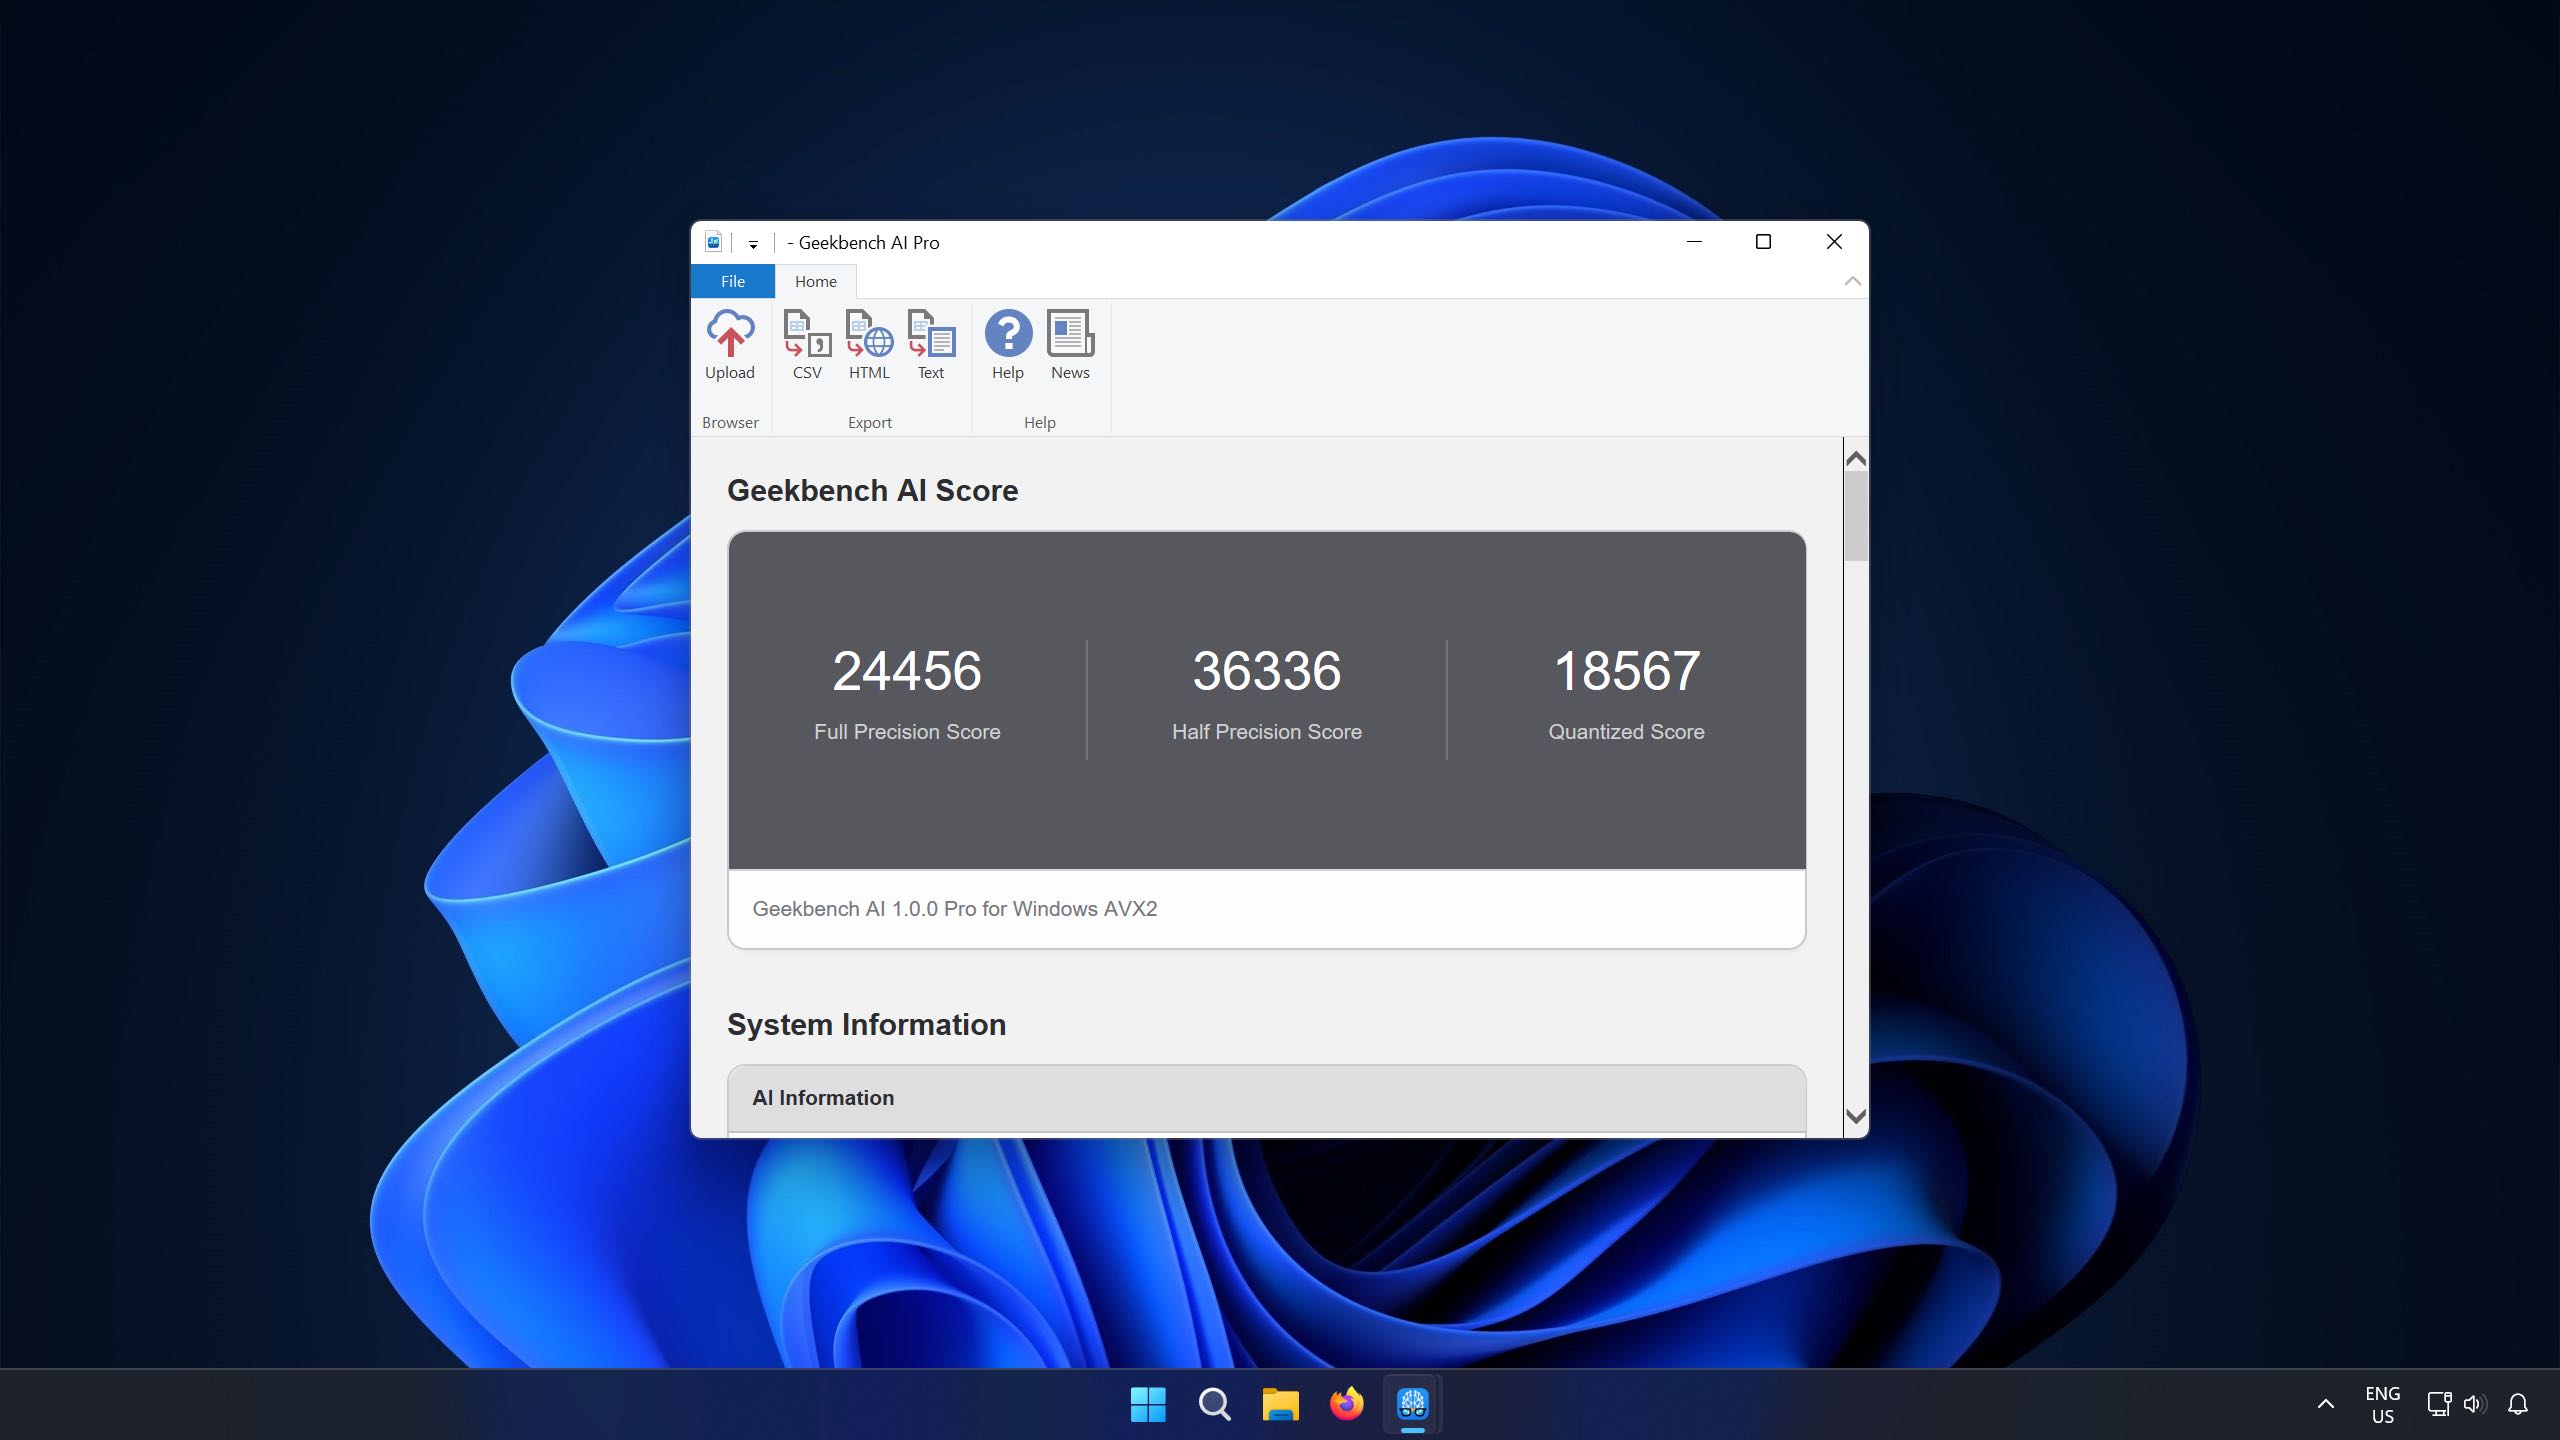
Task: Open Firefox browser from taskbar
Action: click(x=1347, y=1405)
